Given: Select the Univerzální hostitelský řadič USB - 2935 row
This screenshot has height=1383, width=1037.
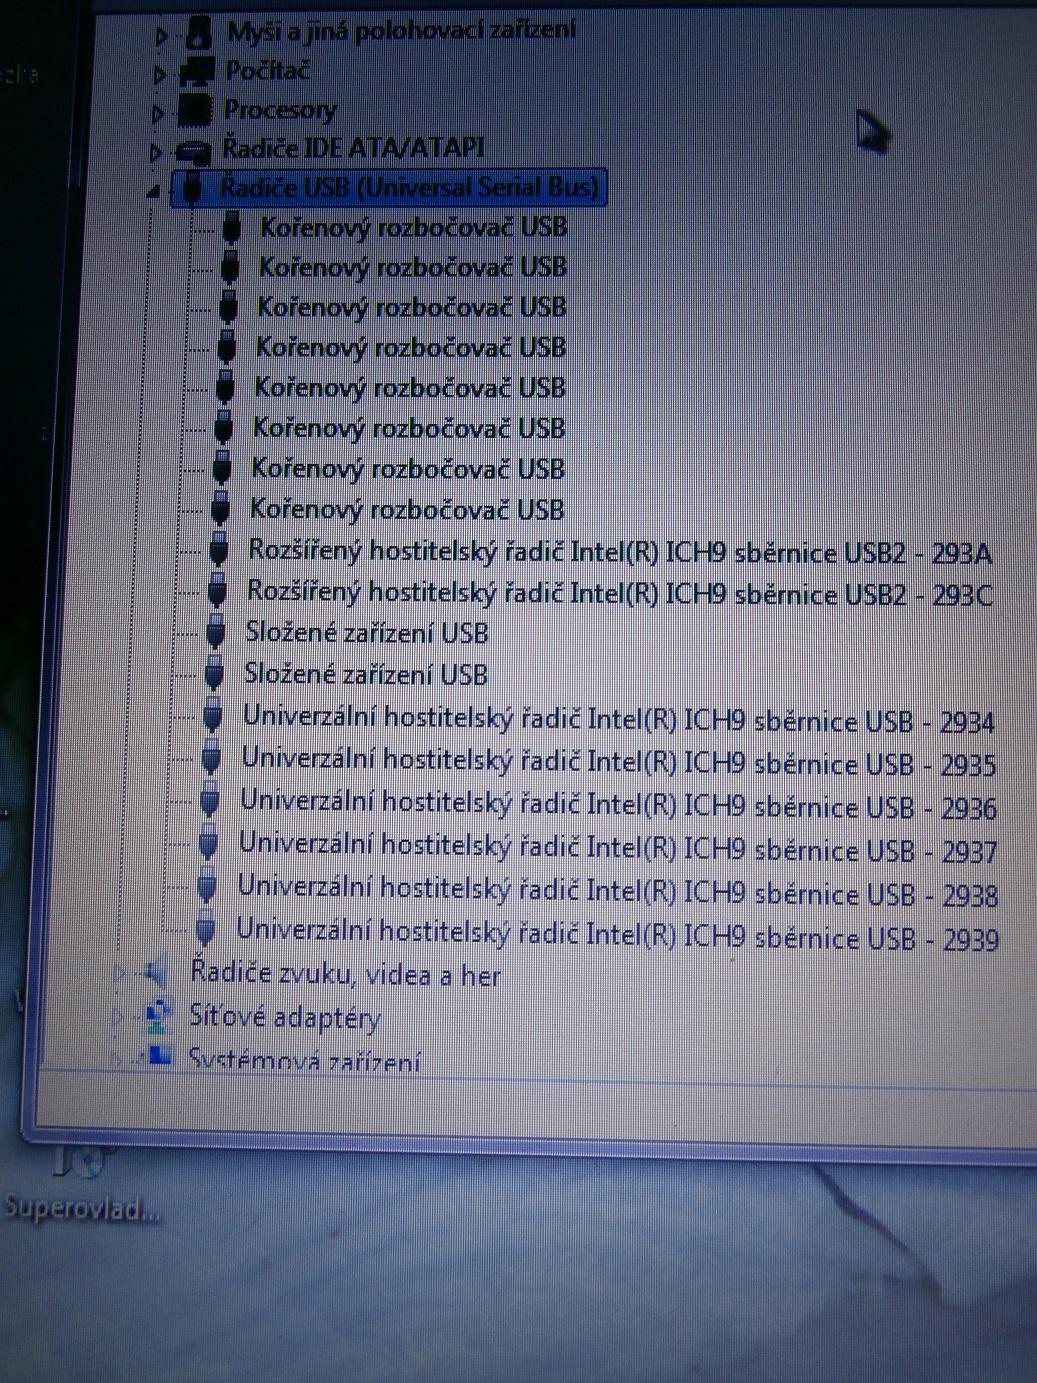Looking at the screenshot, I should (618, 762).
